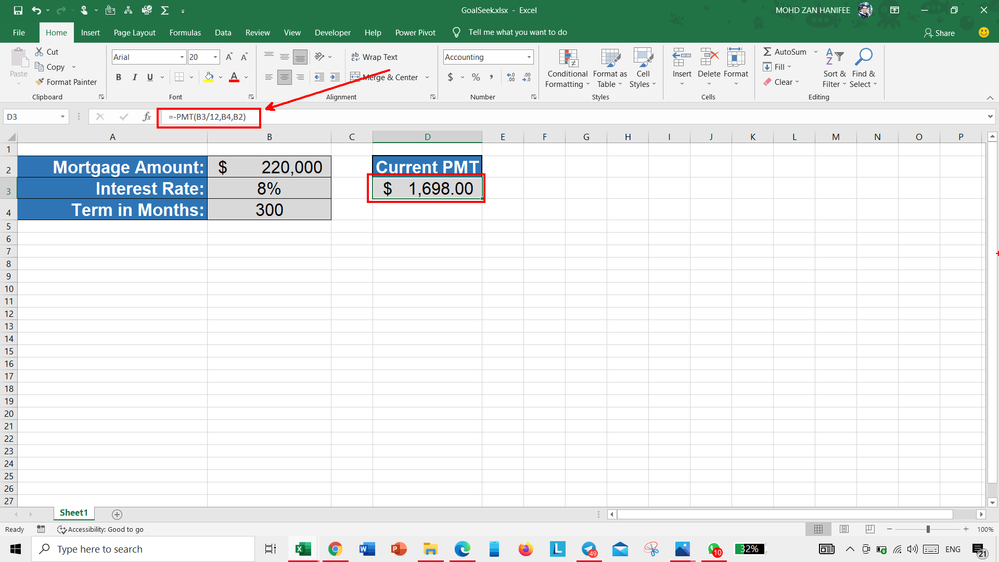999x562 pixels.
Task: Toggle Underline formatting
Action: (150, 77)
